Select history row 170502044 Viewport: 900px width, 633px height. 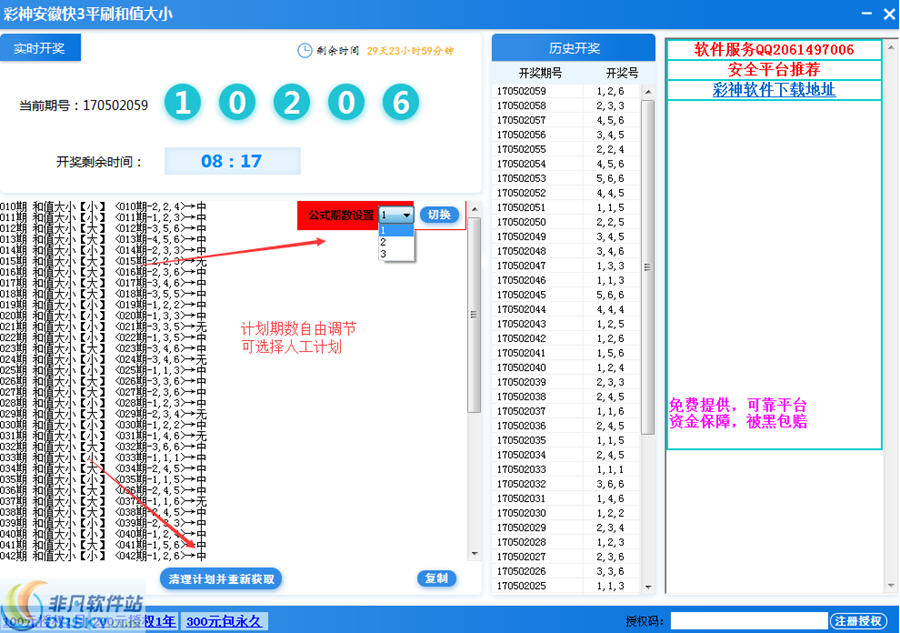[x=567, y=309]
